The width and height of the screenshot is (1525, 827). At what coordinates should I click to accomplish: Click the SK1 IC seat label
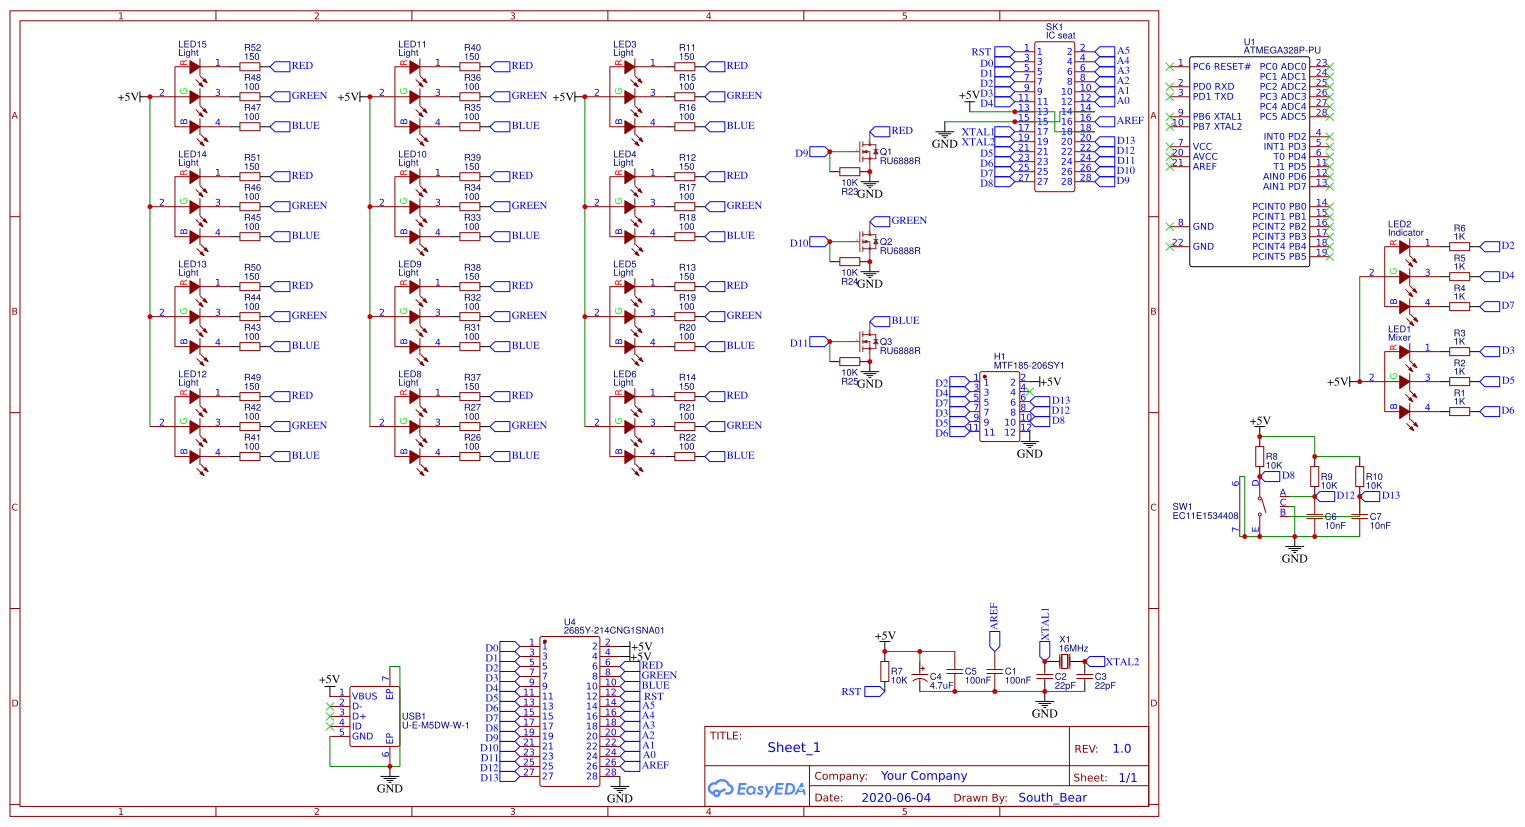point(1060,31)
